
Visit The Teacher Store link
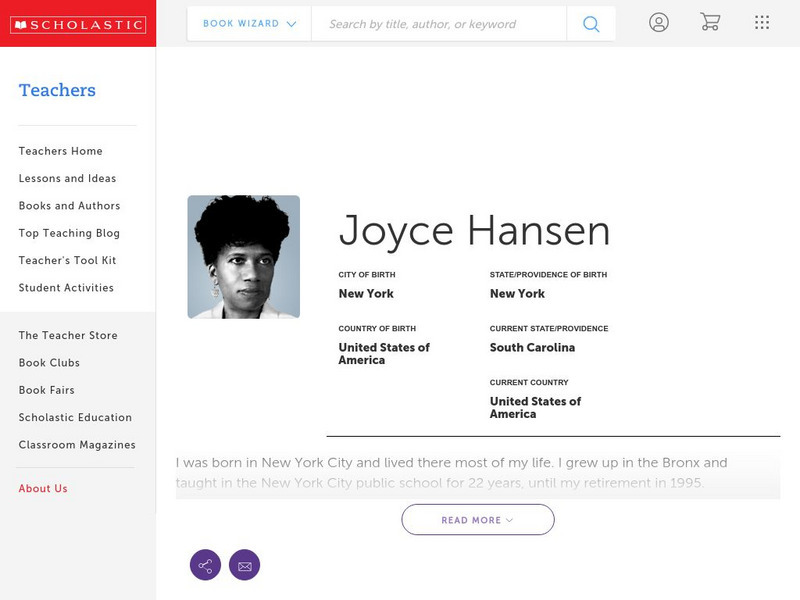coord(68,336)
